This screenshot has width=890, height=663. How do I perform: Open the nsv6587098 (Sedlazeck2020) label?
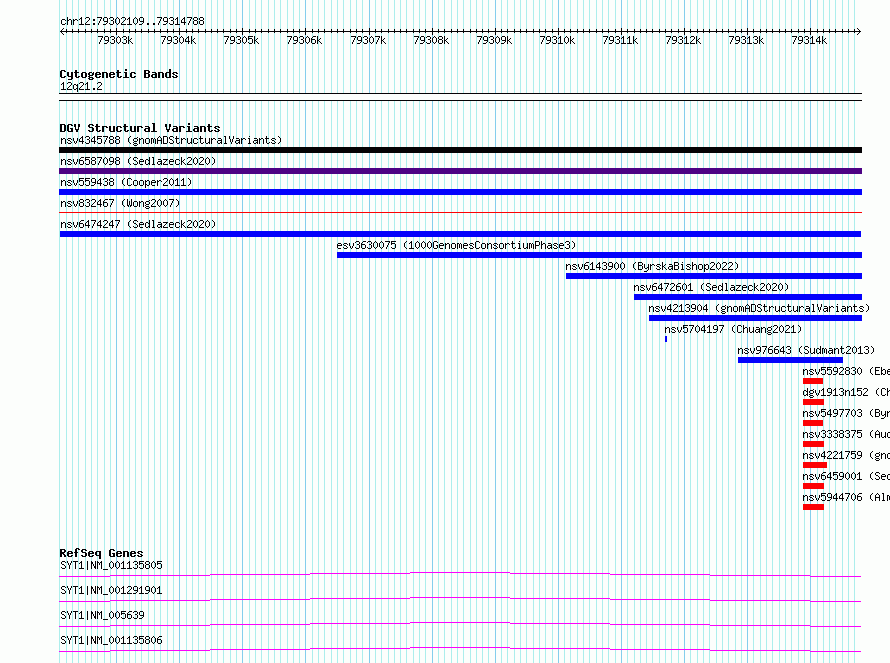(138, 161)
